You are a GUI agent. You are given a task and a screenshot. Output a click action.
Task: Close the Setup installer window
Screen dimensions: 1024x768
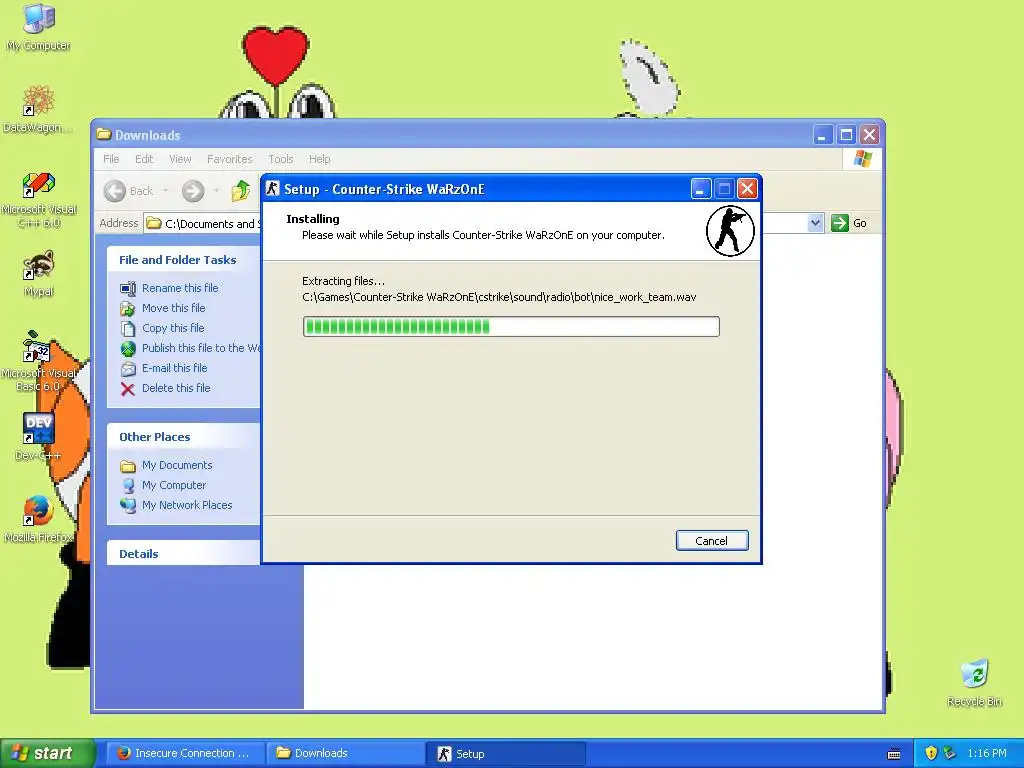tap(747, 189)
